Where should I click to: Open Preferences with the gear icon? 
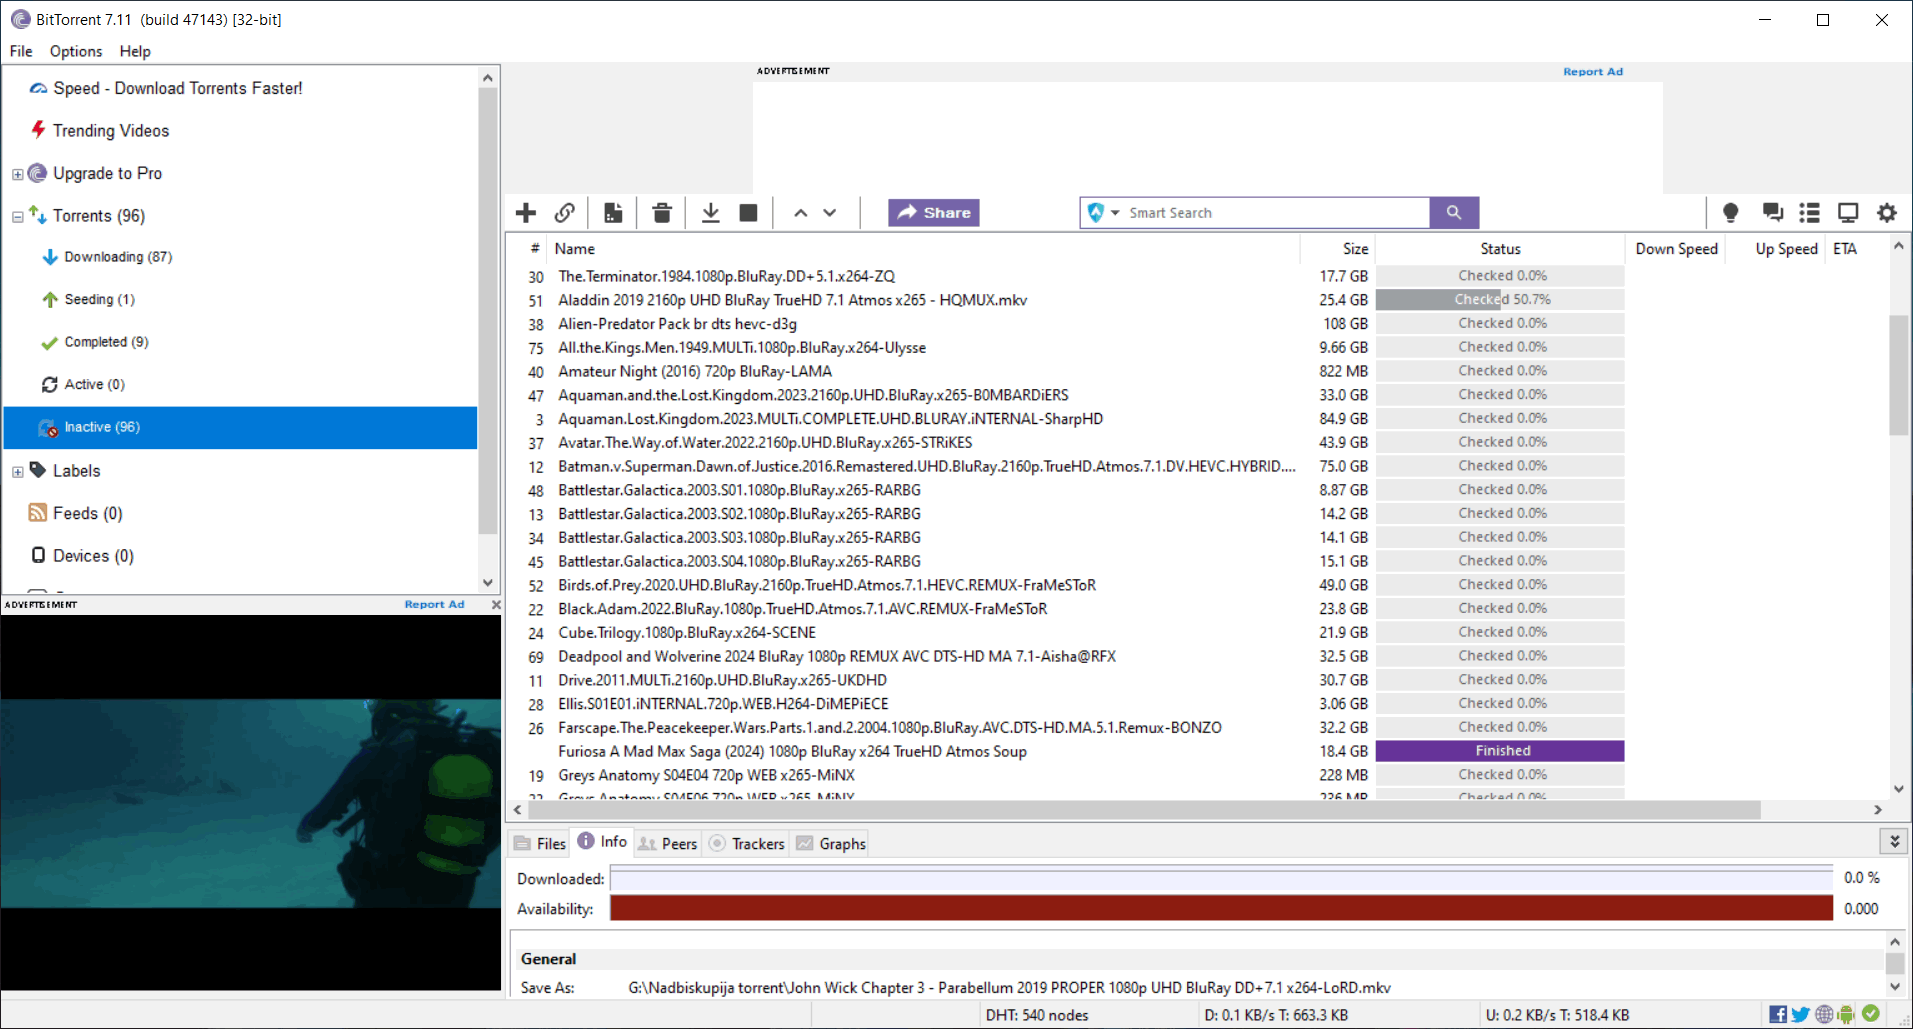pos(1887,213)
